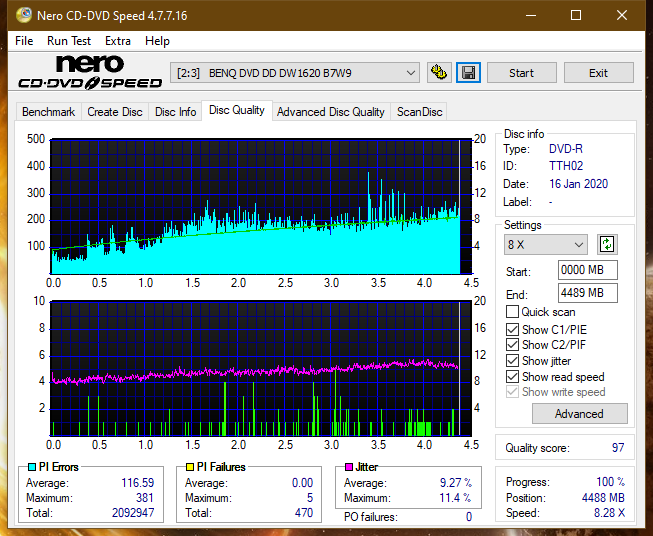653x536 pixels.
Task: Click the disc ID value TTH02
Action: coord(566,166)
